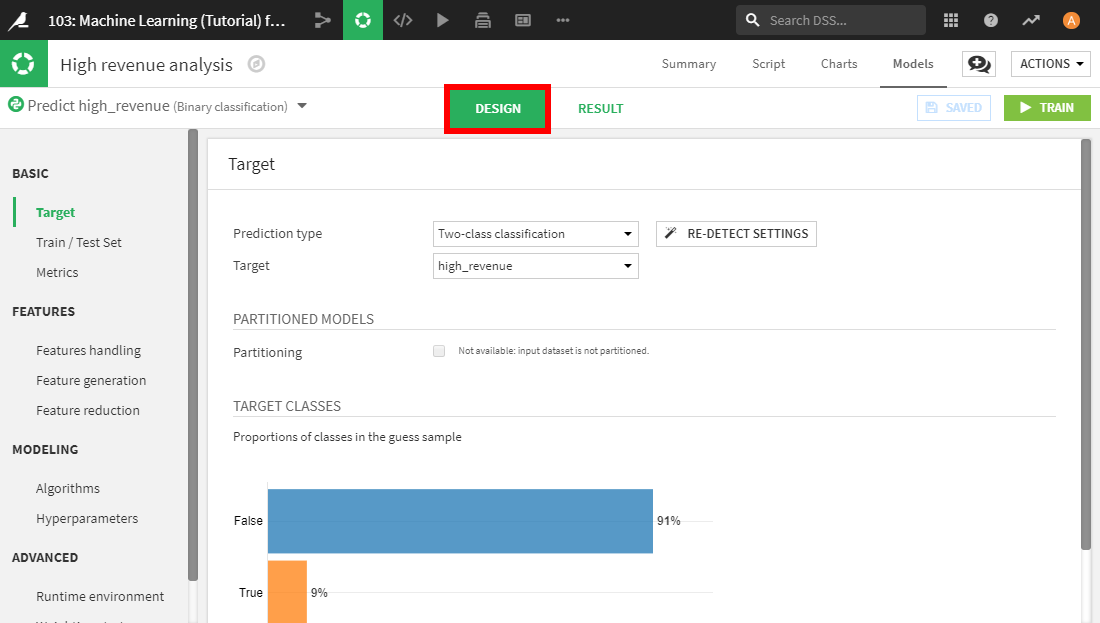Click the compass icon next to title
This screenshot has height=623, width=1100.
[x=257, y=65]
